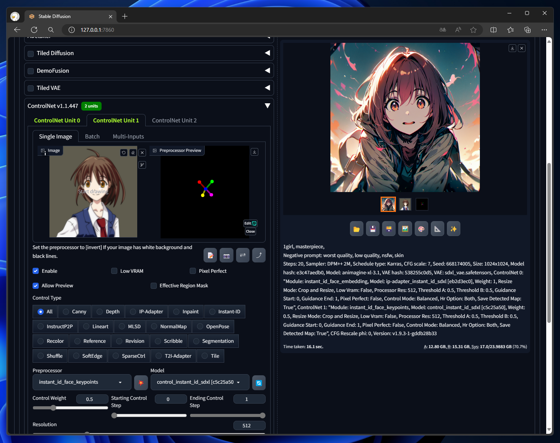Check the Pixel Perfect option

[x=193, y=271]
